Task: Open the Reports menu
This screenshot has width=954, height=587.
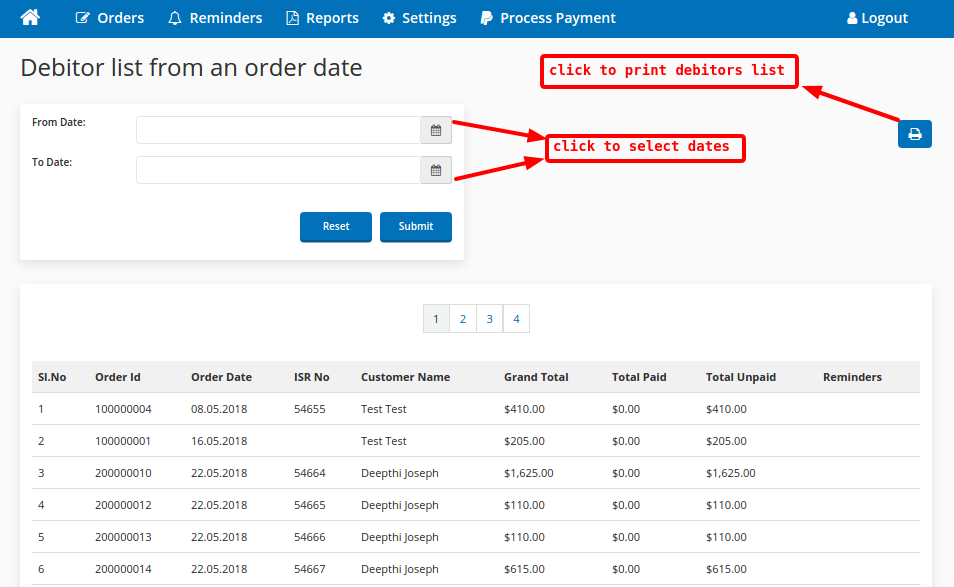Action: [x=322, y=18]
